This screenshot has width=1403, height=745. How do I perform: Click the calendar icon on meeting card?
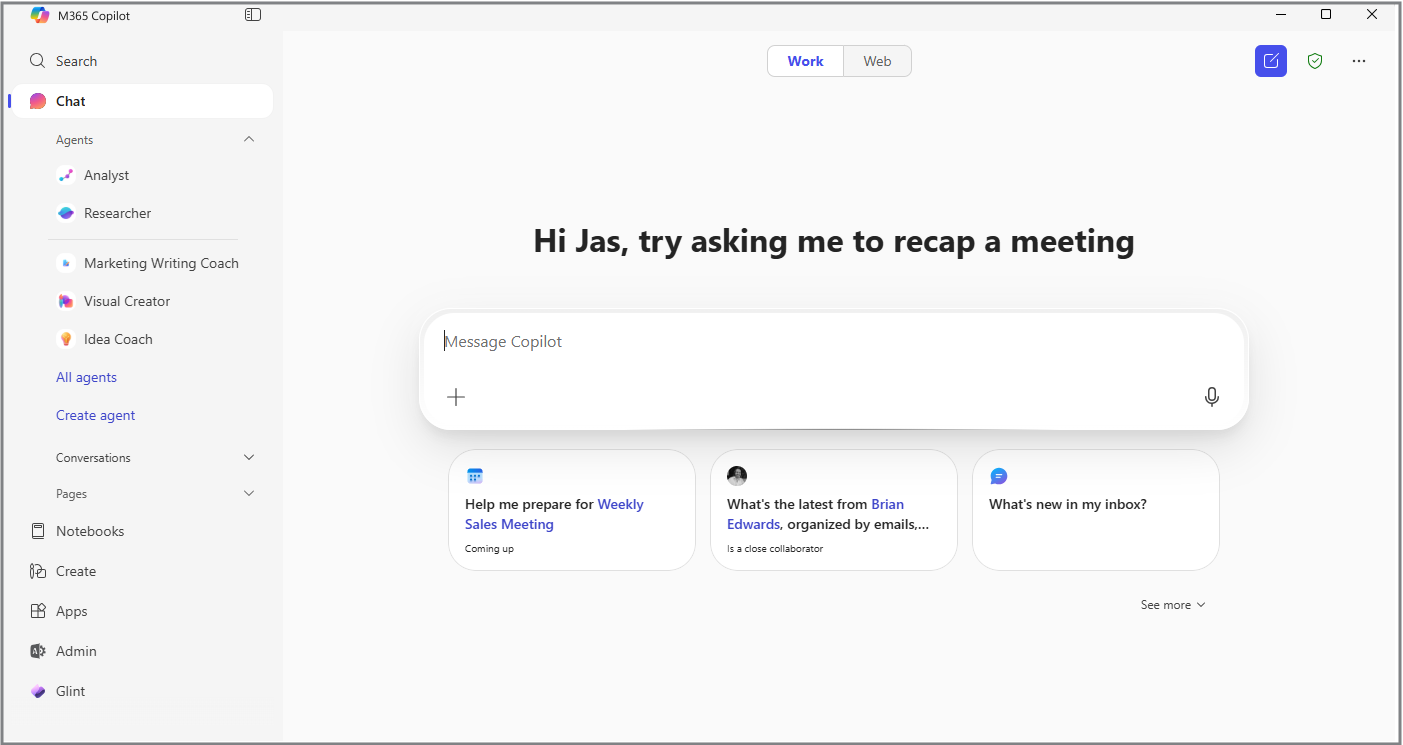pyautogui.click(x=475, y=476)
